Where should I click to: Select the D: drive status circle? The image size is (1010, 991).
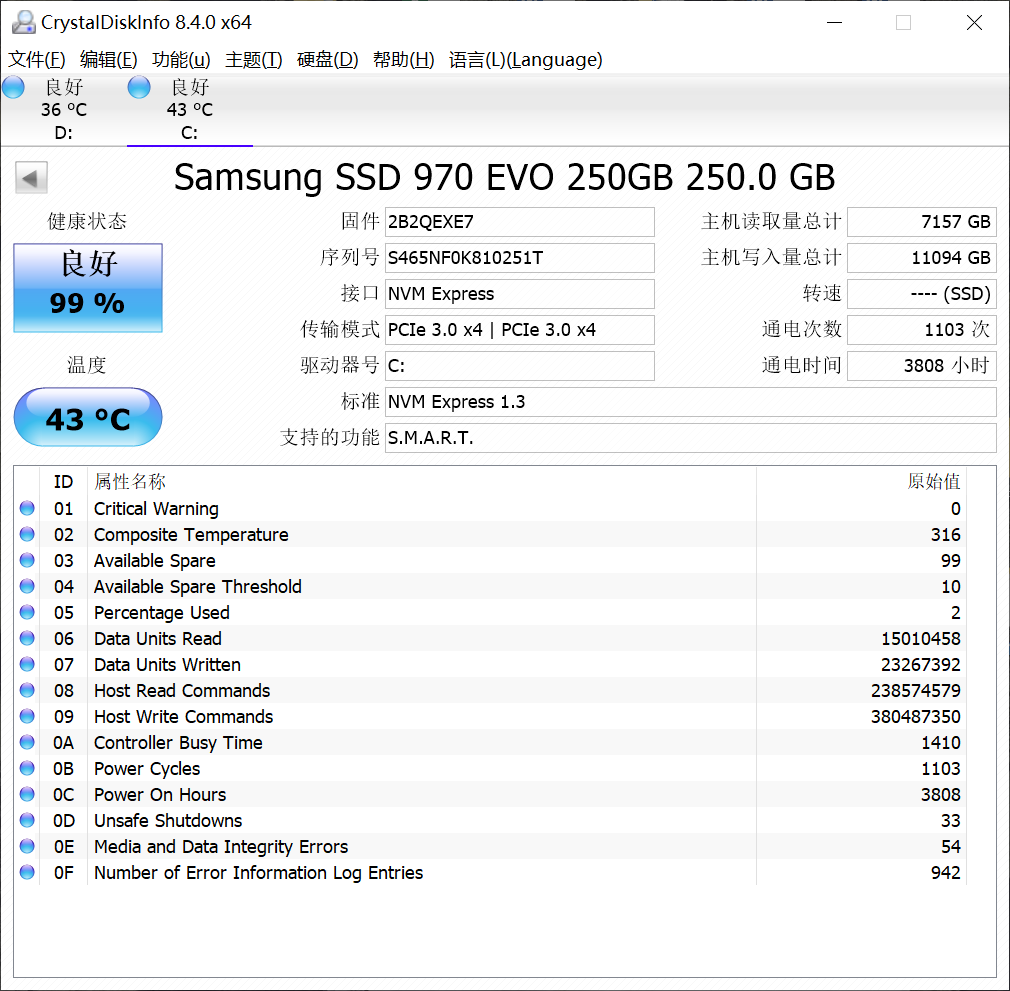(x=14, y=87)
